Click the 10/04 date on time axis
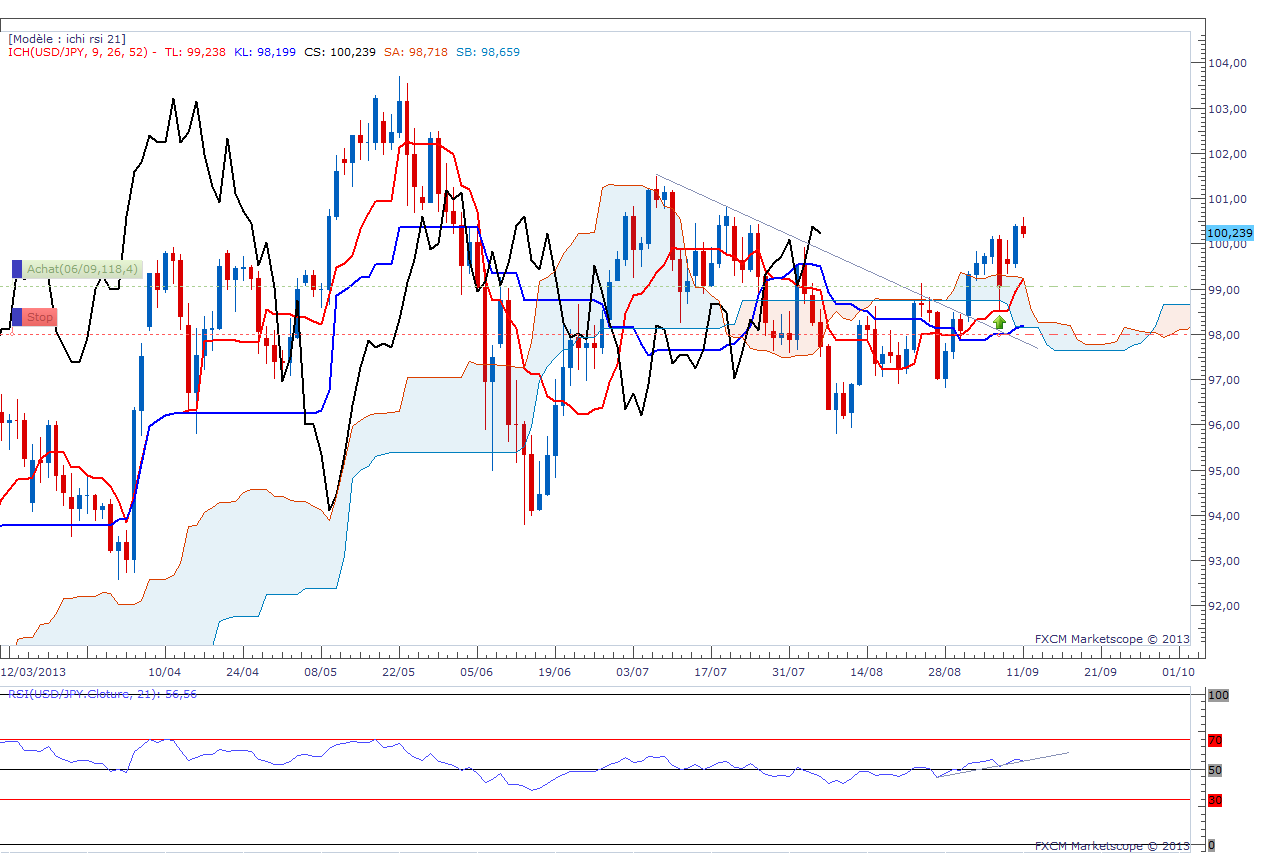1263x854 pixels. tap(164, 672)
